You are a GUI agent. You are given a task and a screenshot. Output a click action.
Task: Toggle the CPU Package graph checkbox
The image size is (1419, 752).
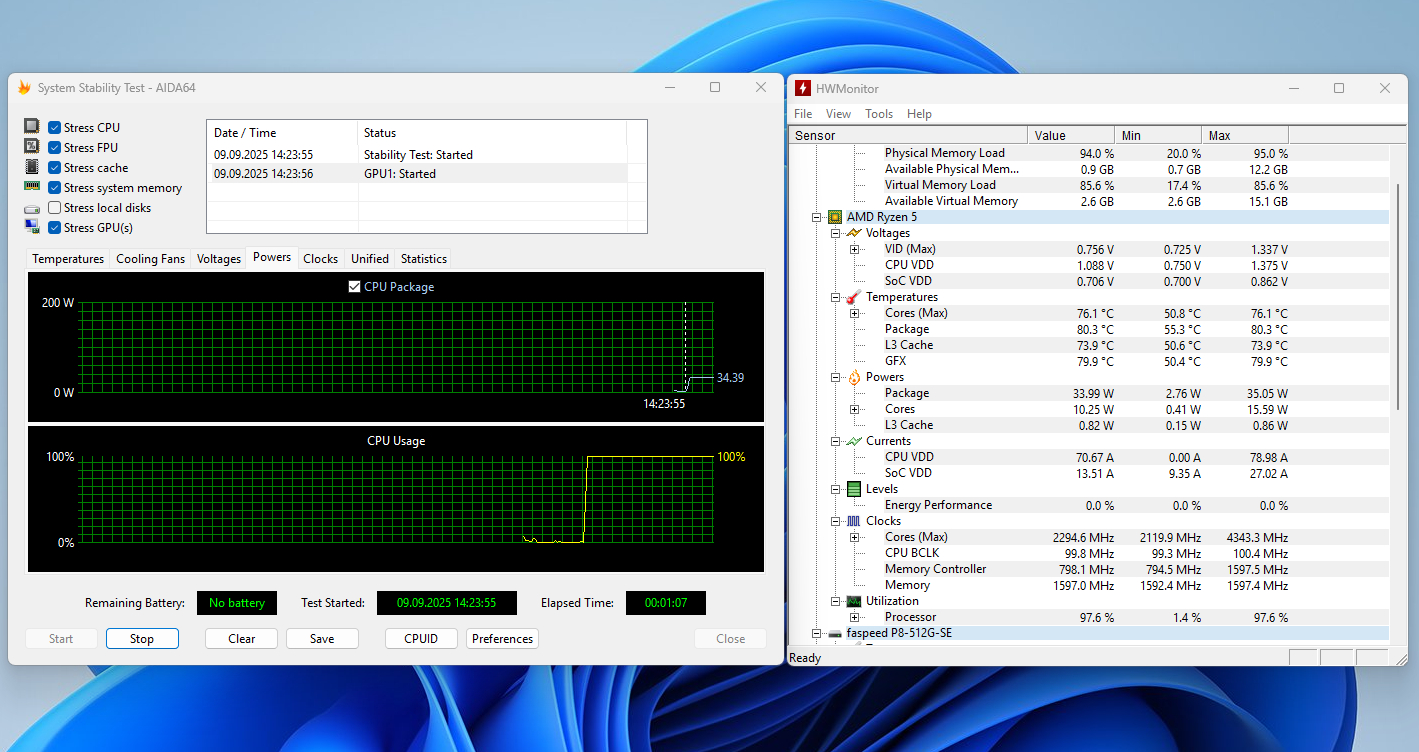(354, 287)
